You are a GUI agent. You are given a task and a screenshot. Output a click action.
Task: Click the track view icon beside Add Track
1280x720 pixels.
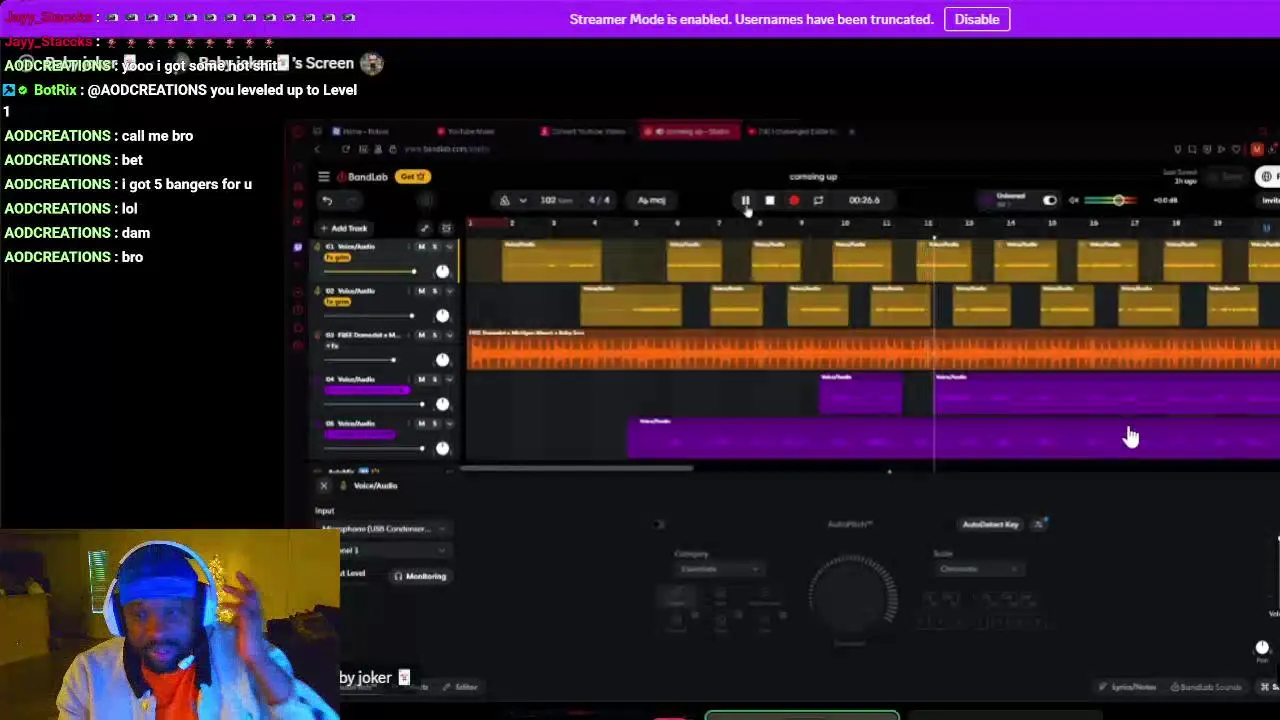tap(446, 229)
